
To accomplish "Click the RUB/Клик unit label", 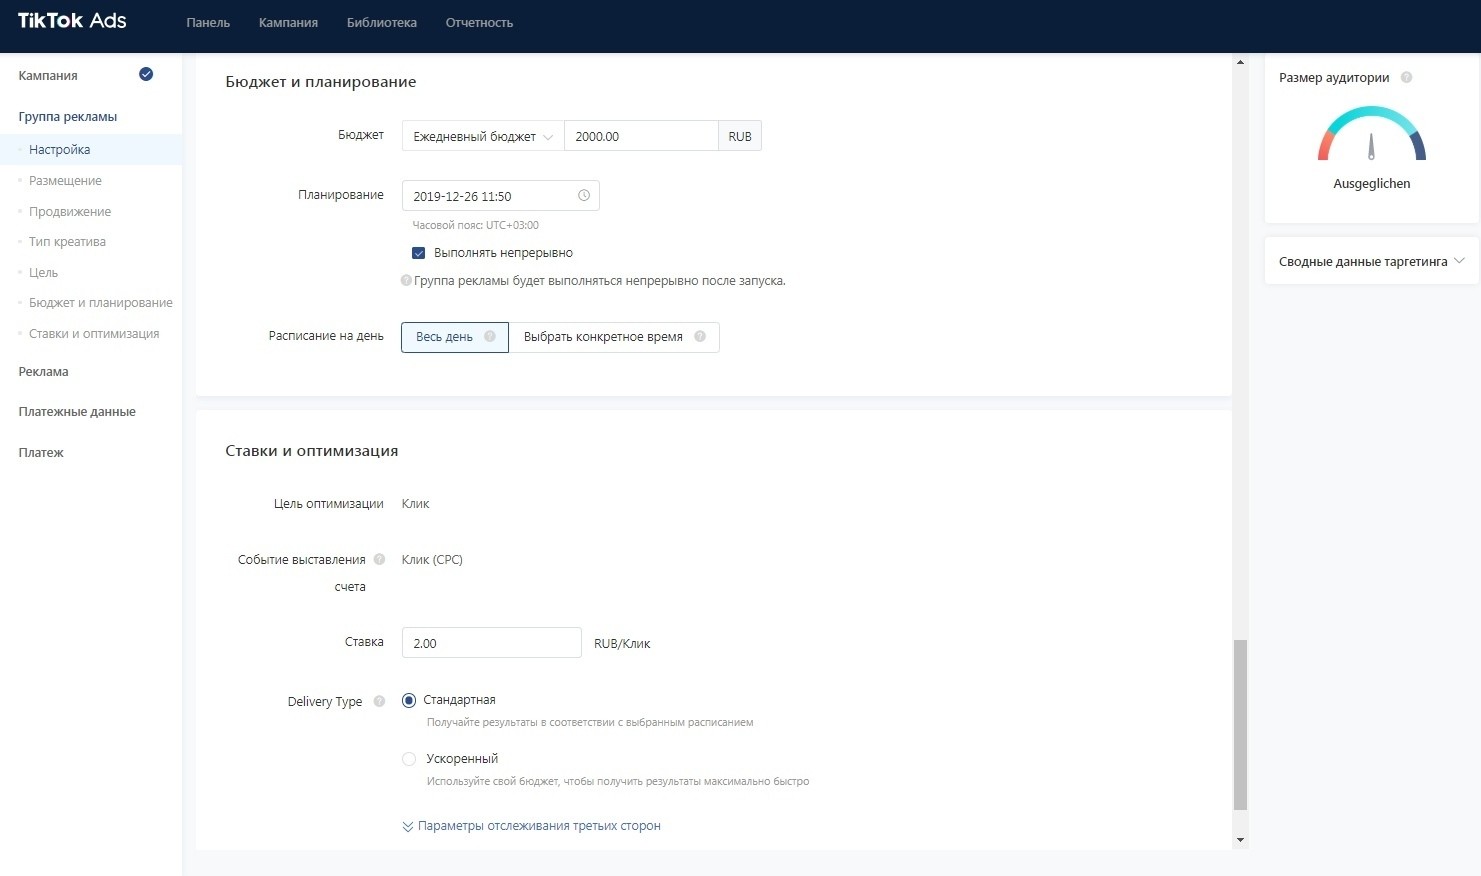I will [622, 643].
